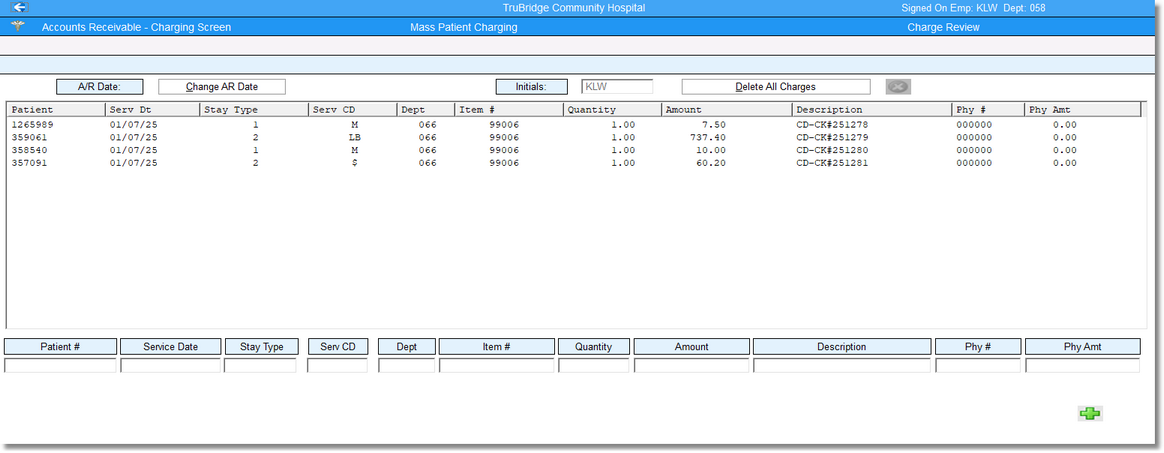Click the Description column header in table
This screenshot has width=1164, height=453.
[872, 110]
